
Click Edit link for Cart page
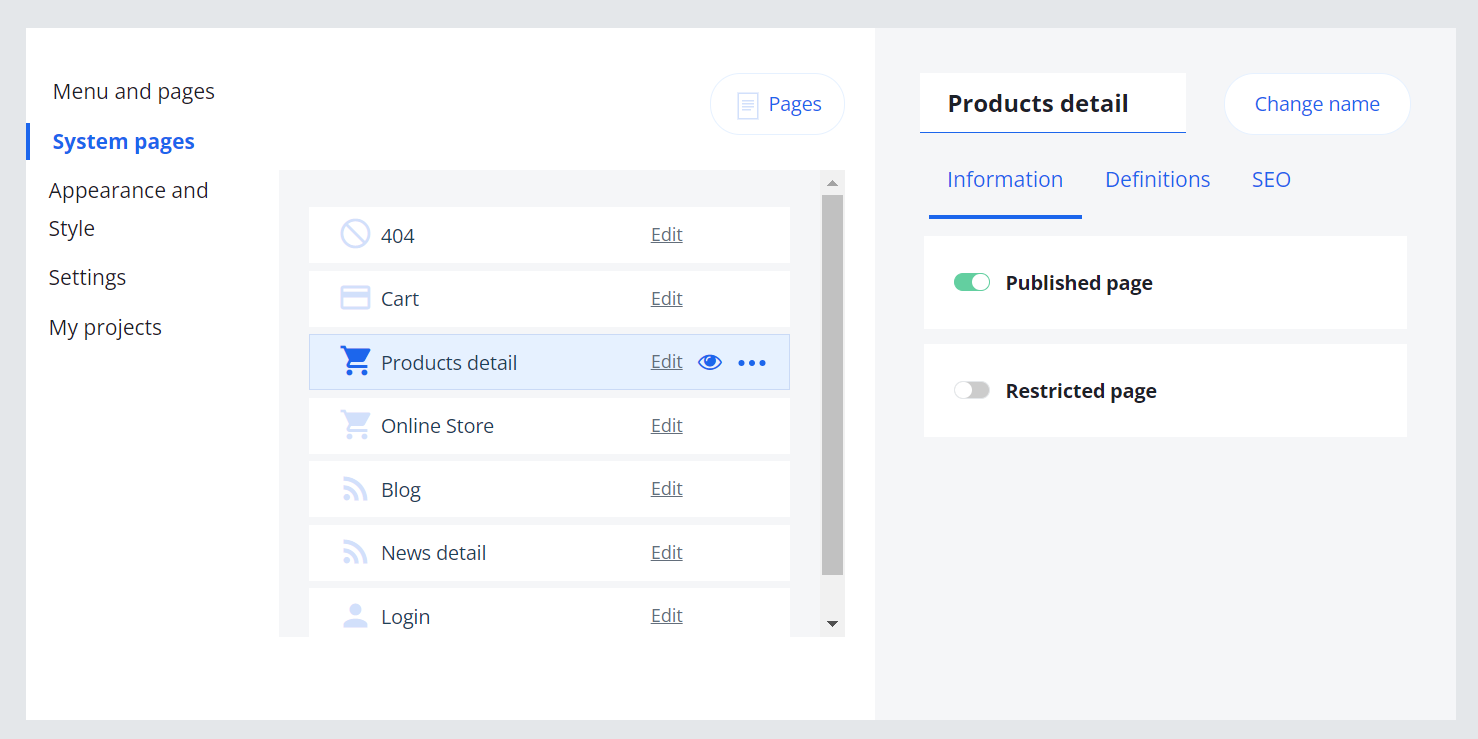667,299
